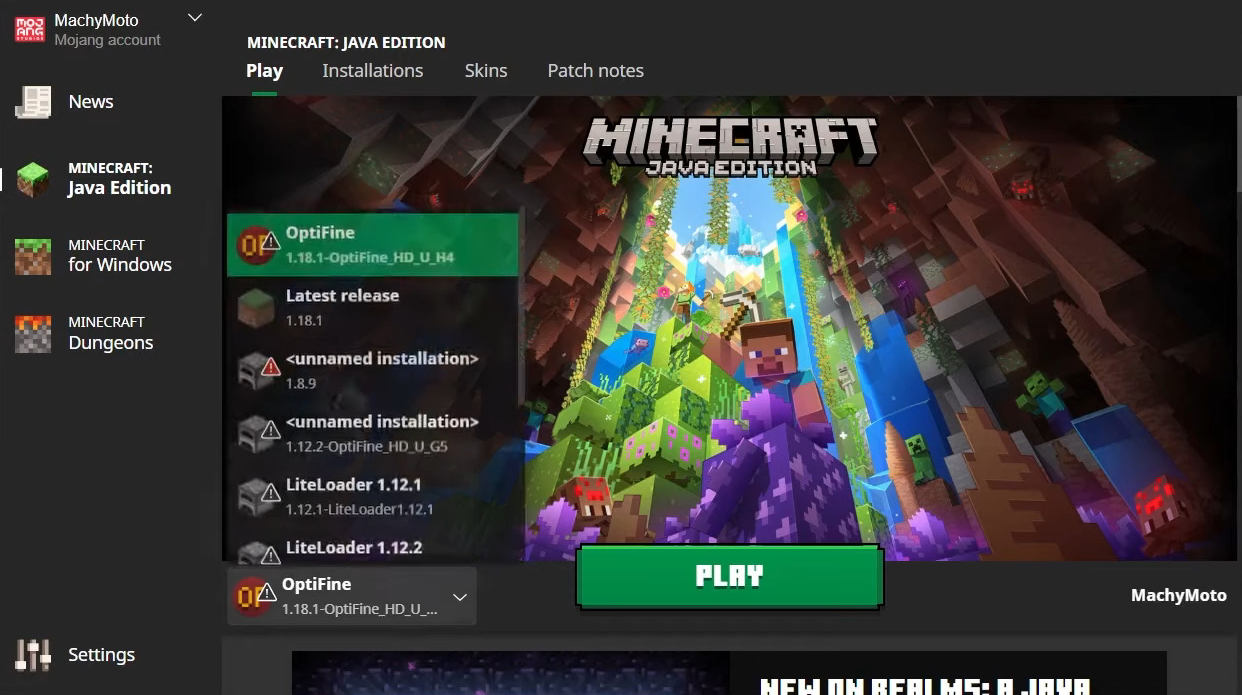The image size is (1242, 695).
Task: Click the Mojang Studios logo icon
Action: [x=29, y=29]
